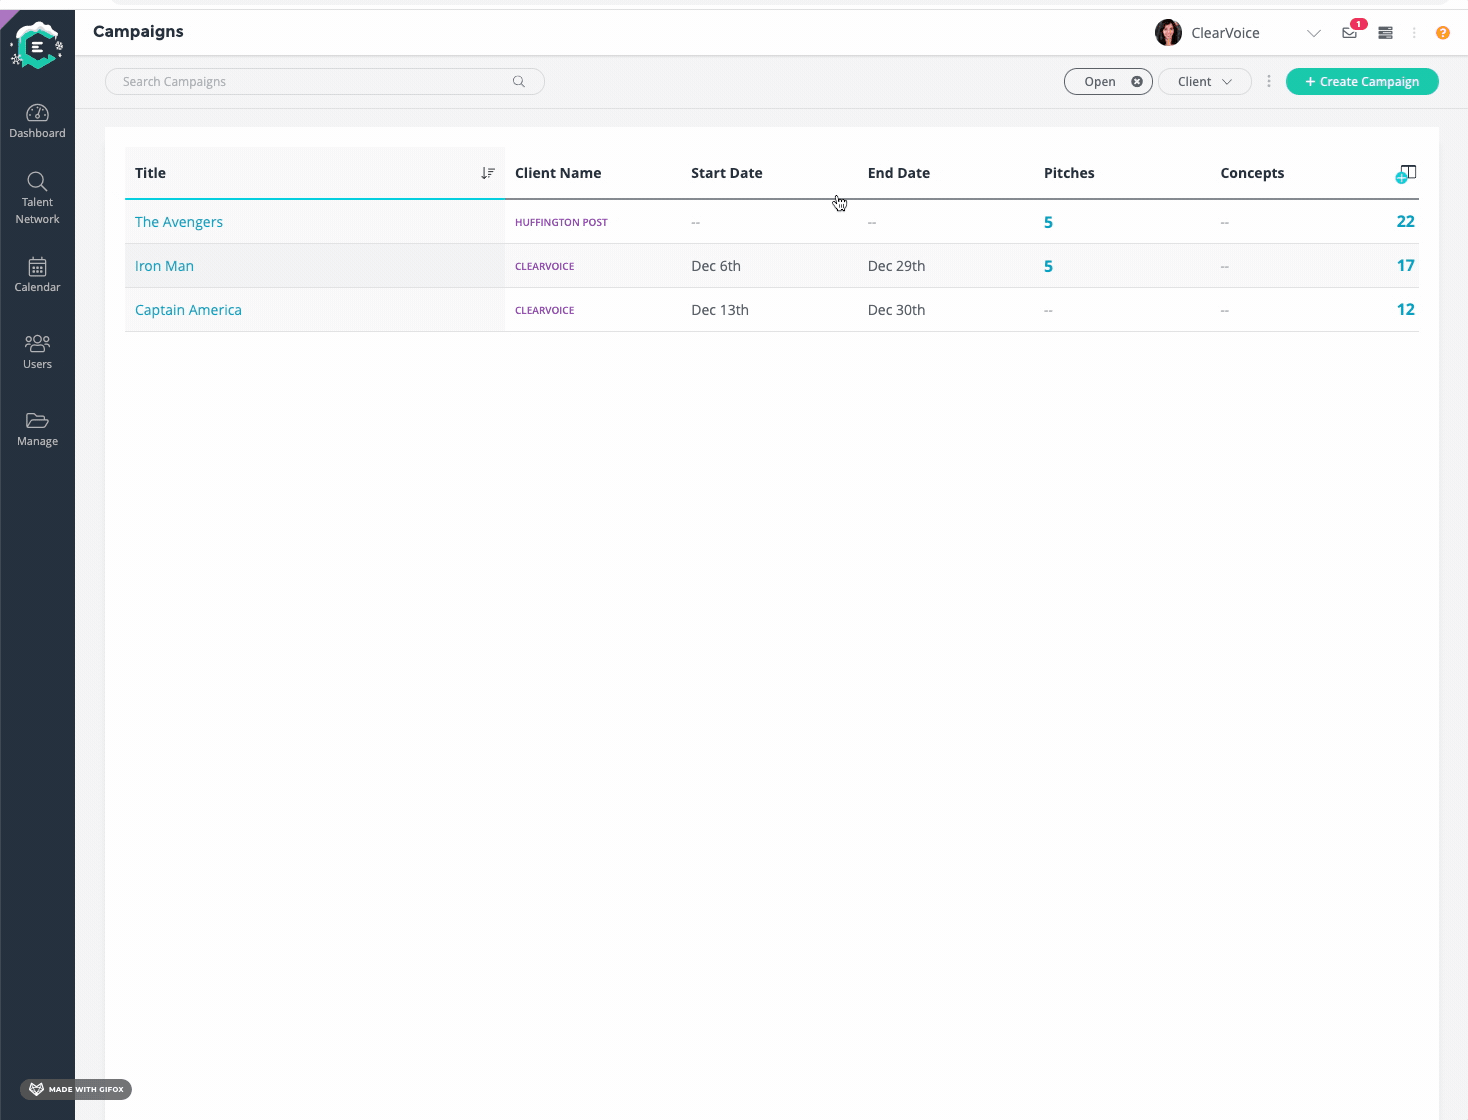Open the inbox notifications icon
This screenshot has height=1120, width=1468.
(x=1350, y=33)
